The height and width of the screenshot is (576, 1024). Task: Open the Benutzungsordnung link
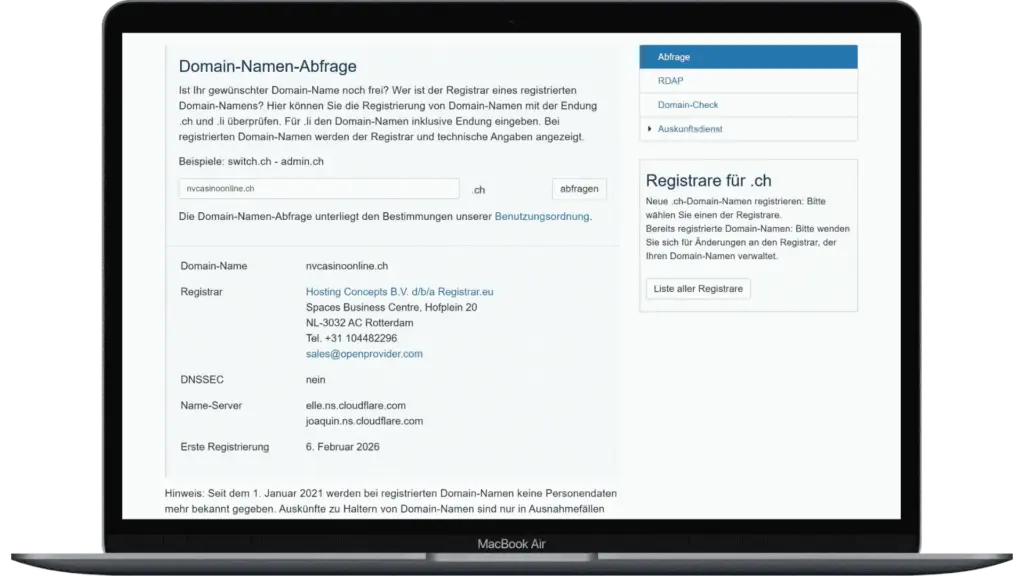[541, 216]
